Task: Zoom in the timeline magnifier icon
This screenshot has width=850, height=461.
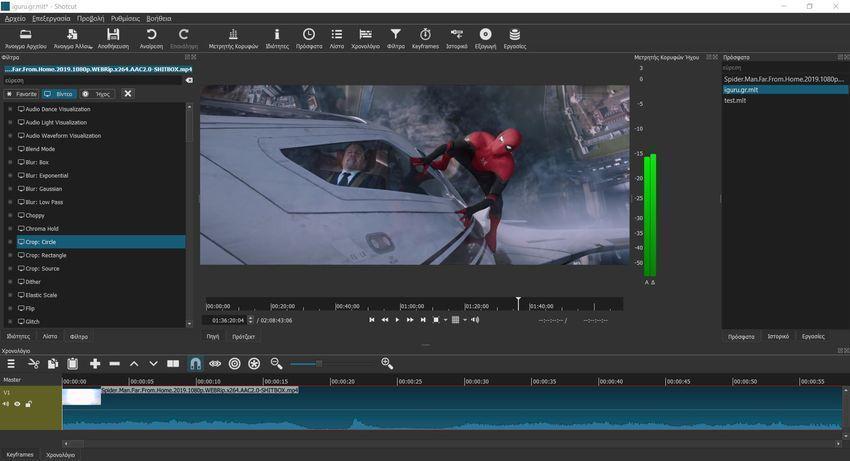Action: 387,363
